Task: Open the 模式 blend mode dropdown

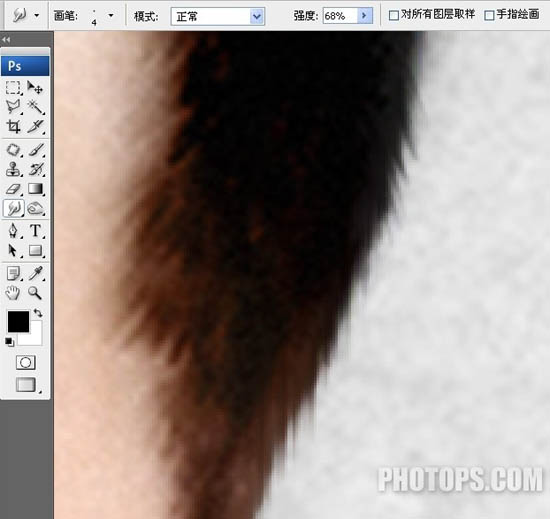Action: (x=218, y=16)
